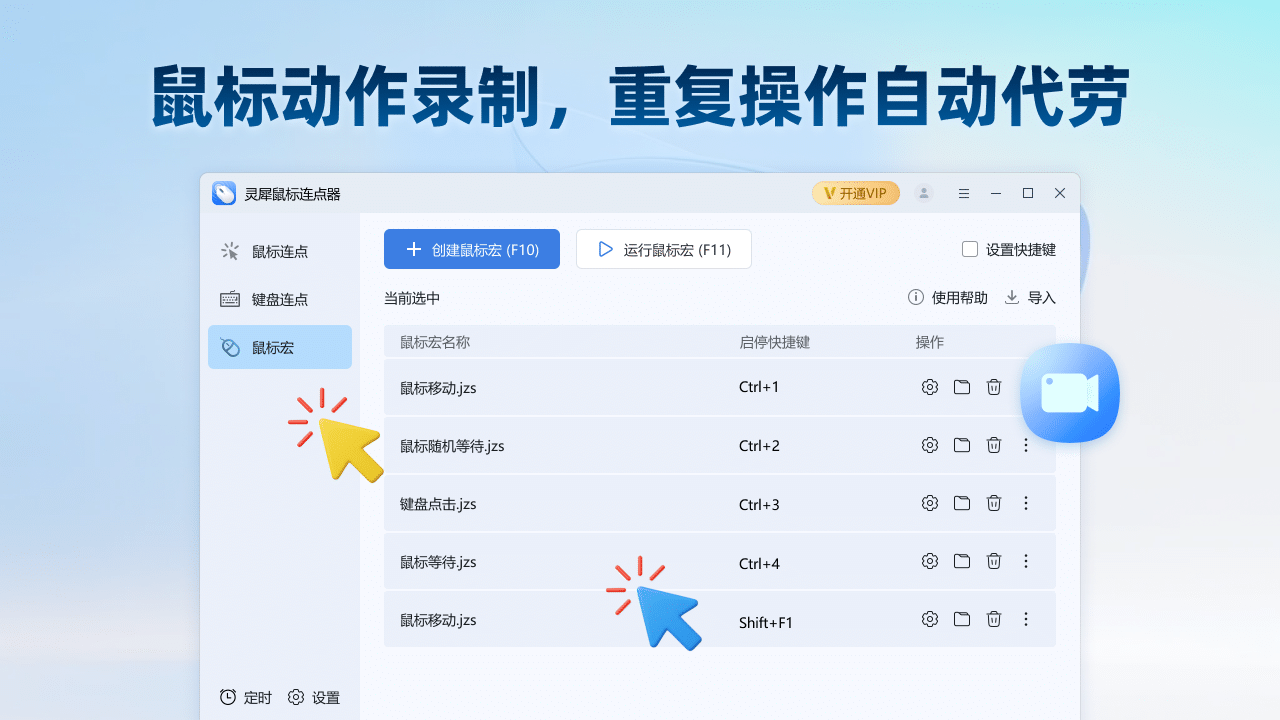Open the user account avatar icon
The width and height of the screenshot is (1280, 720).
pos(924,193)
